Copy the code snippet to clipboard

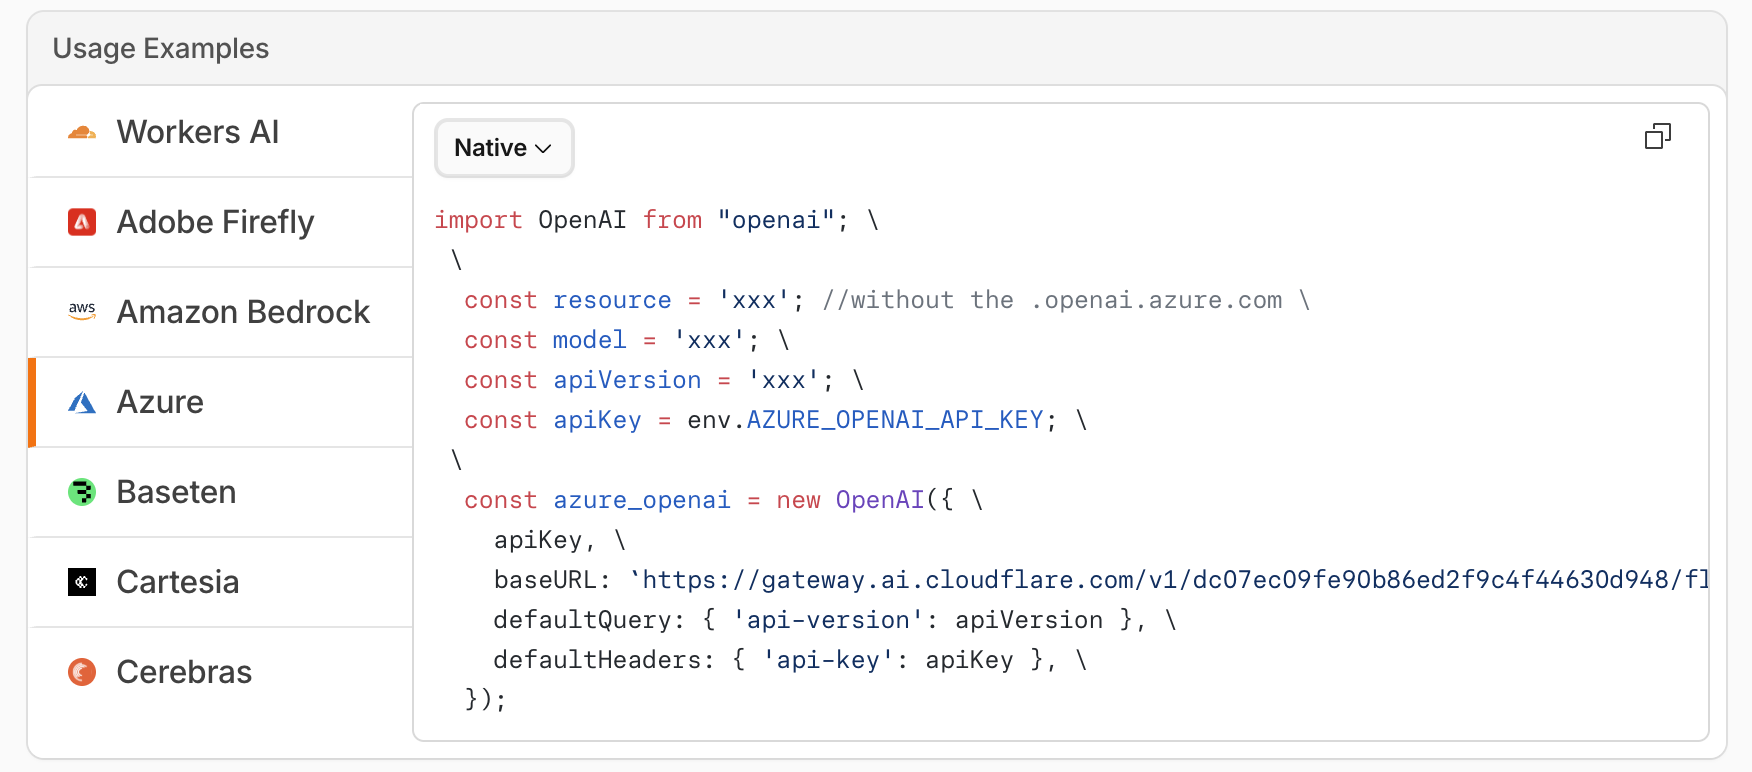pyautogui.click(x=1657, y=137)
